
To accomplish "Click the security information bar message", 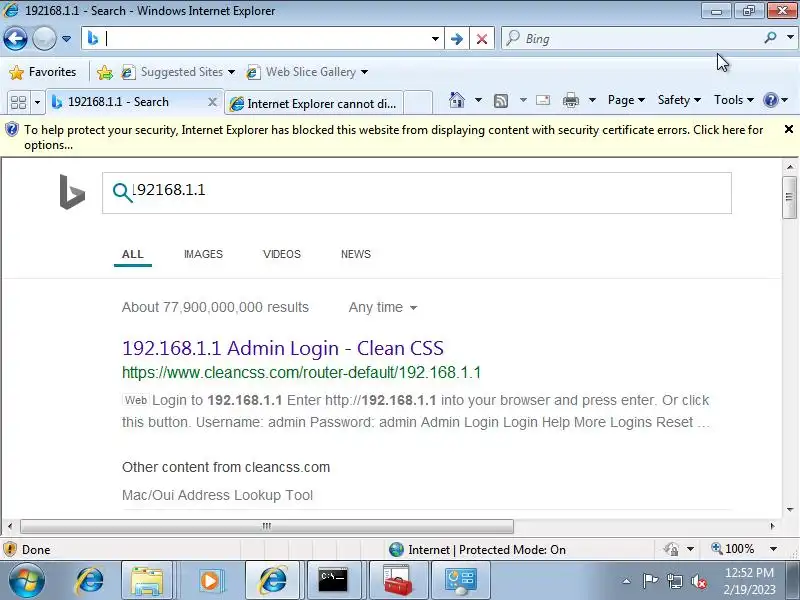I will tap(393, 137).
